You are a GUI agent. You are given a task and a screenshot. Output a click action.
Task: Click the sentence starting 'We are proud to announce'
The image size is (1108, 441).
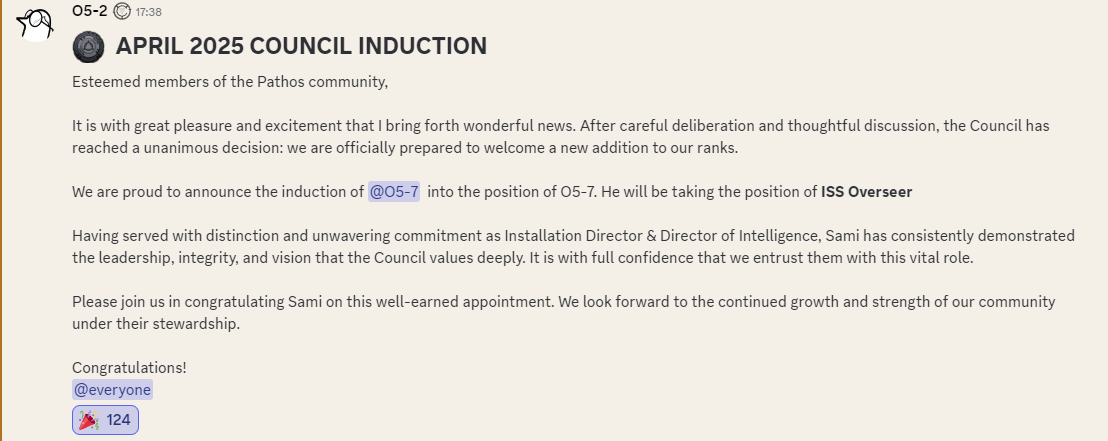pos(218,192)
